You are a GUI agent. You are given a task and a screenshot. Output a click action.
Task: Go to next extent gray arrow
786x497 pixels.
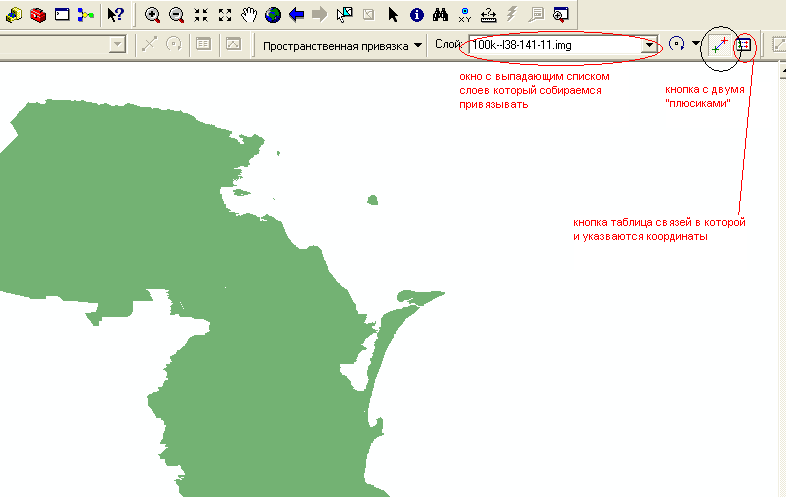coord(319,15)
